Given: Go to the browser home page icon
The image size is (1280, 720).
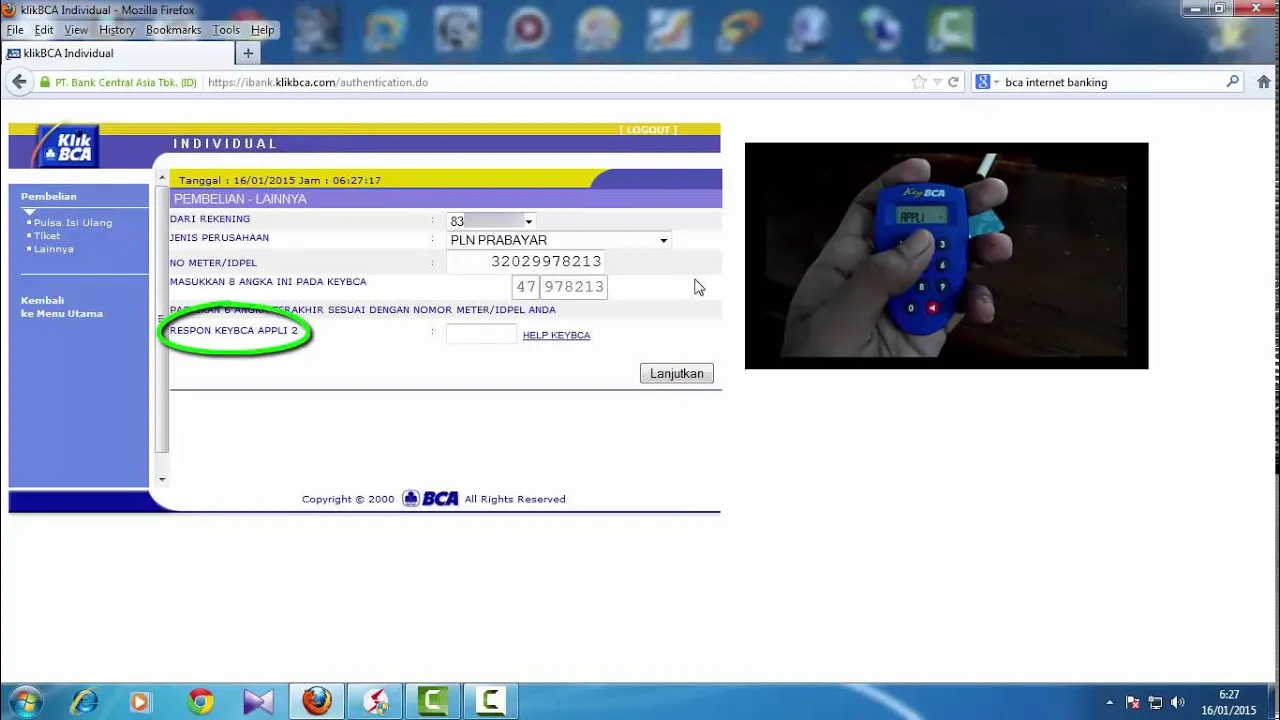Looking at the screenshot, I should [1265, 82].
